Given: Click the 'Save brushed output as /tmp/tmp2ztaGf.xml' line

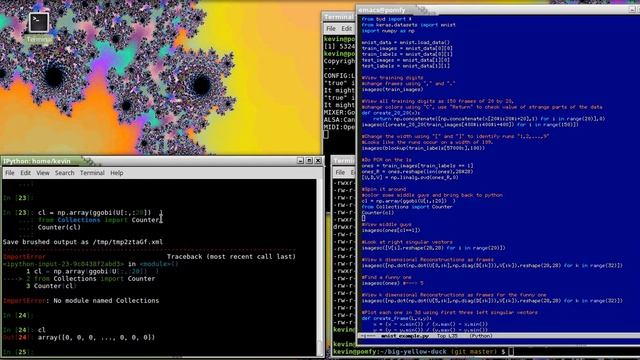Looking at the screenshot, I should (83, 242).
